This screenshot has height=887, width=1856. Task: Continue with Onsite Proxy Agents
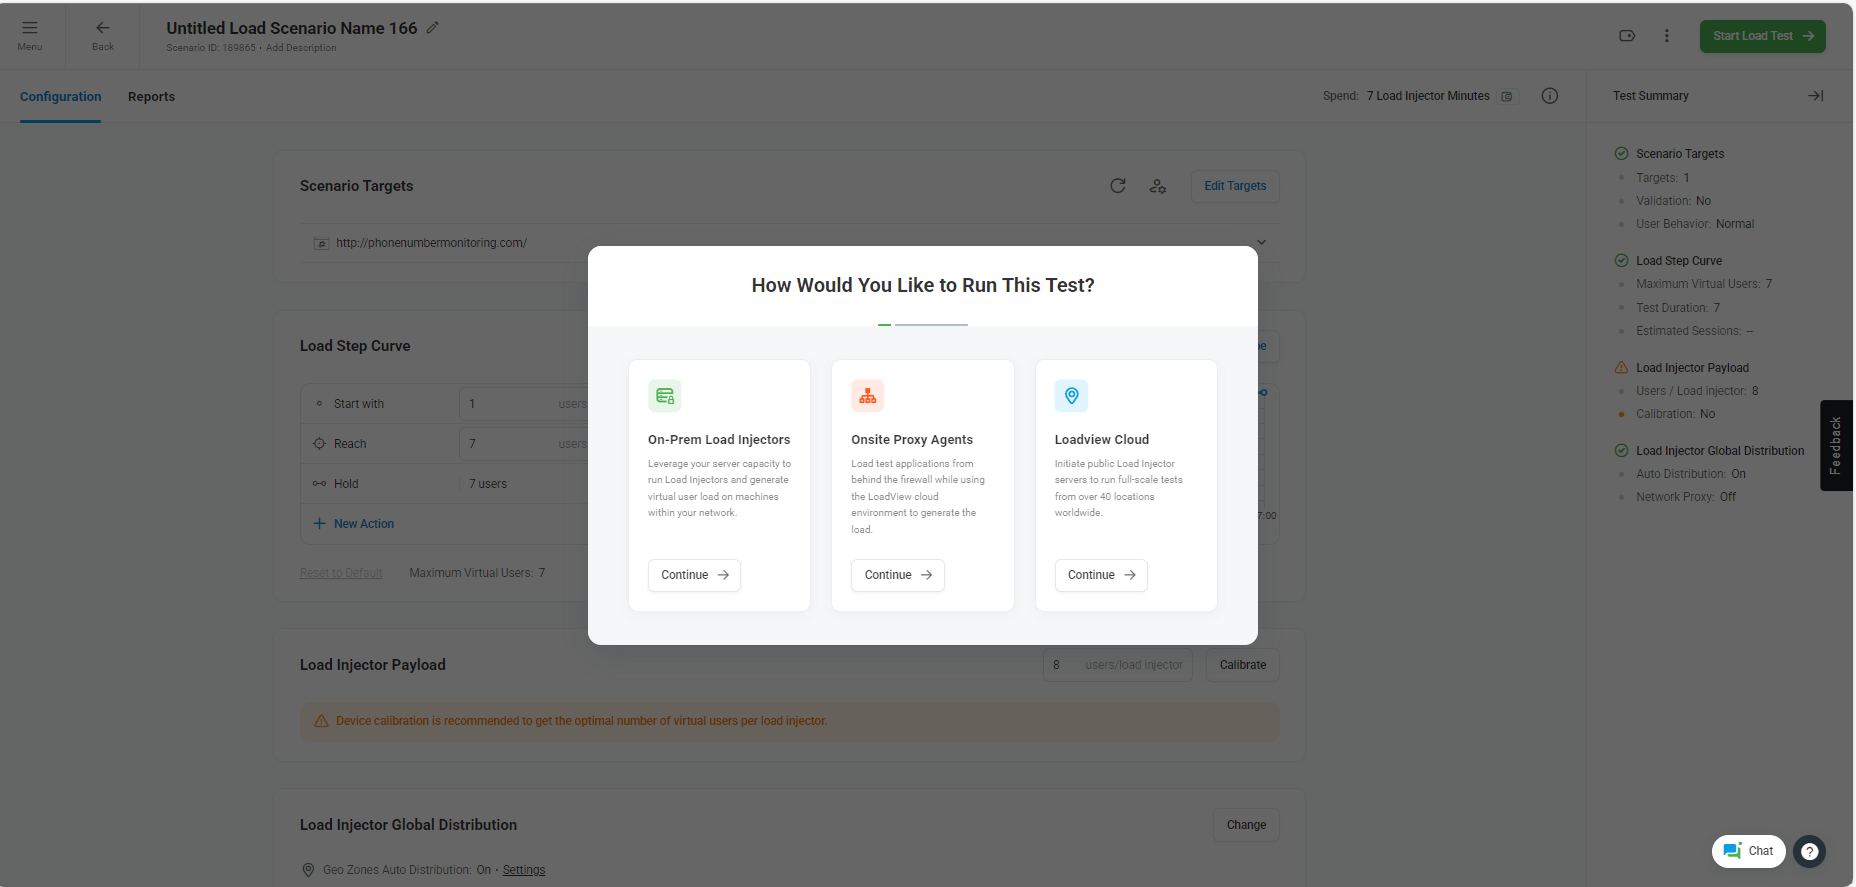click(898, 575)
